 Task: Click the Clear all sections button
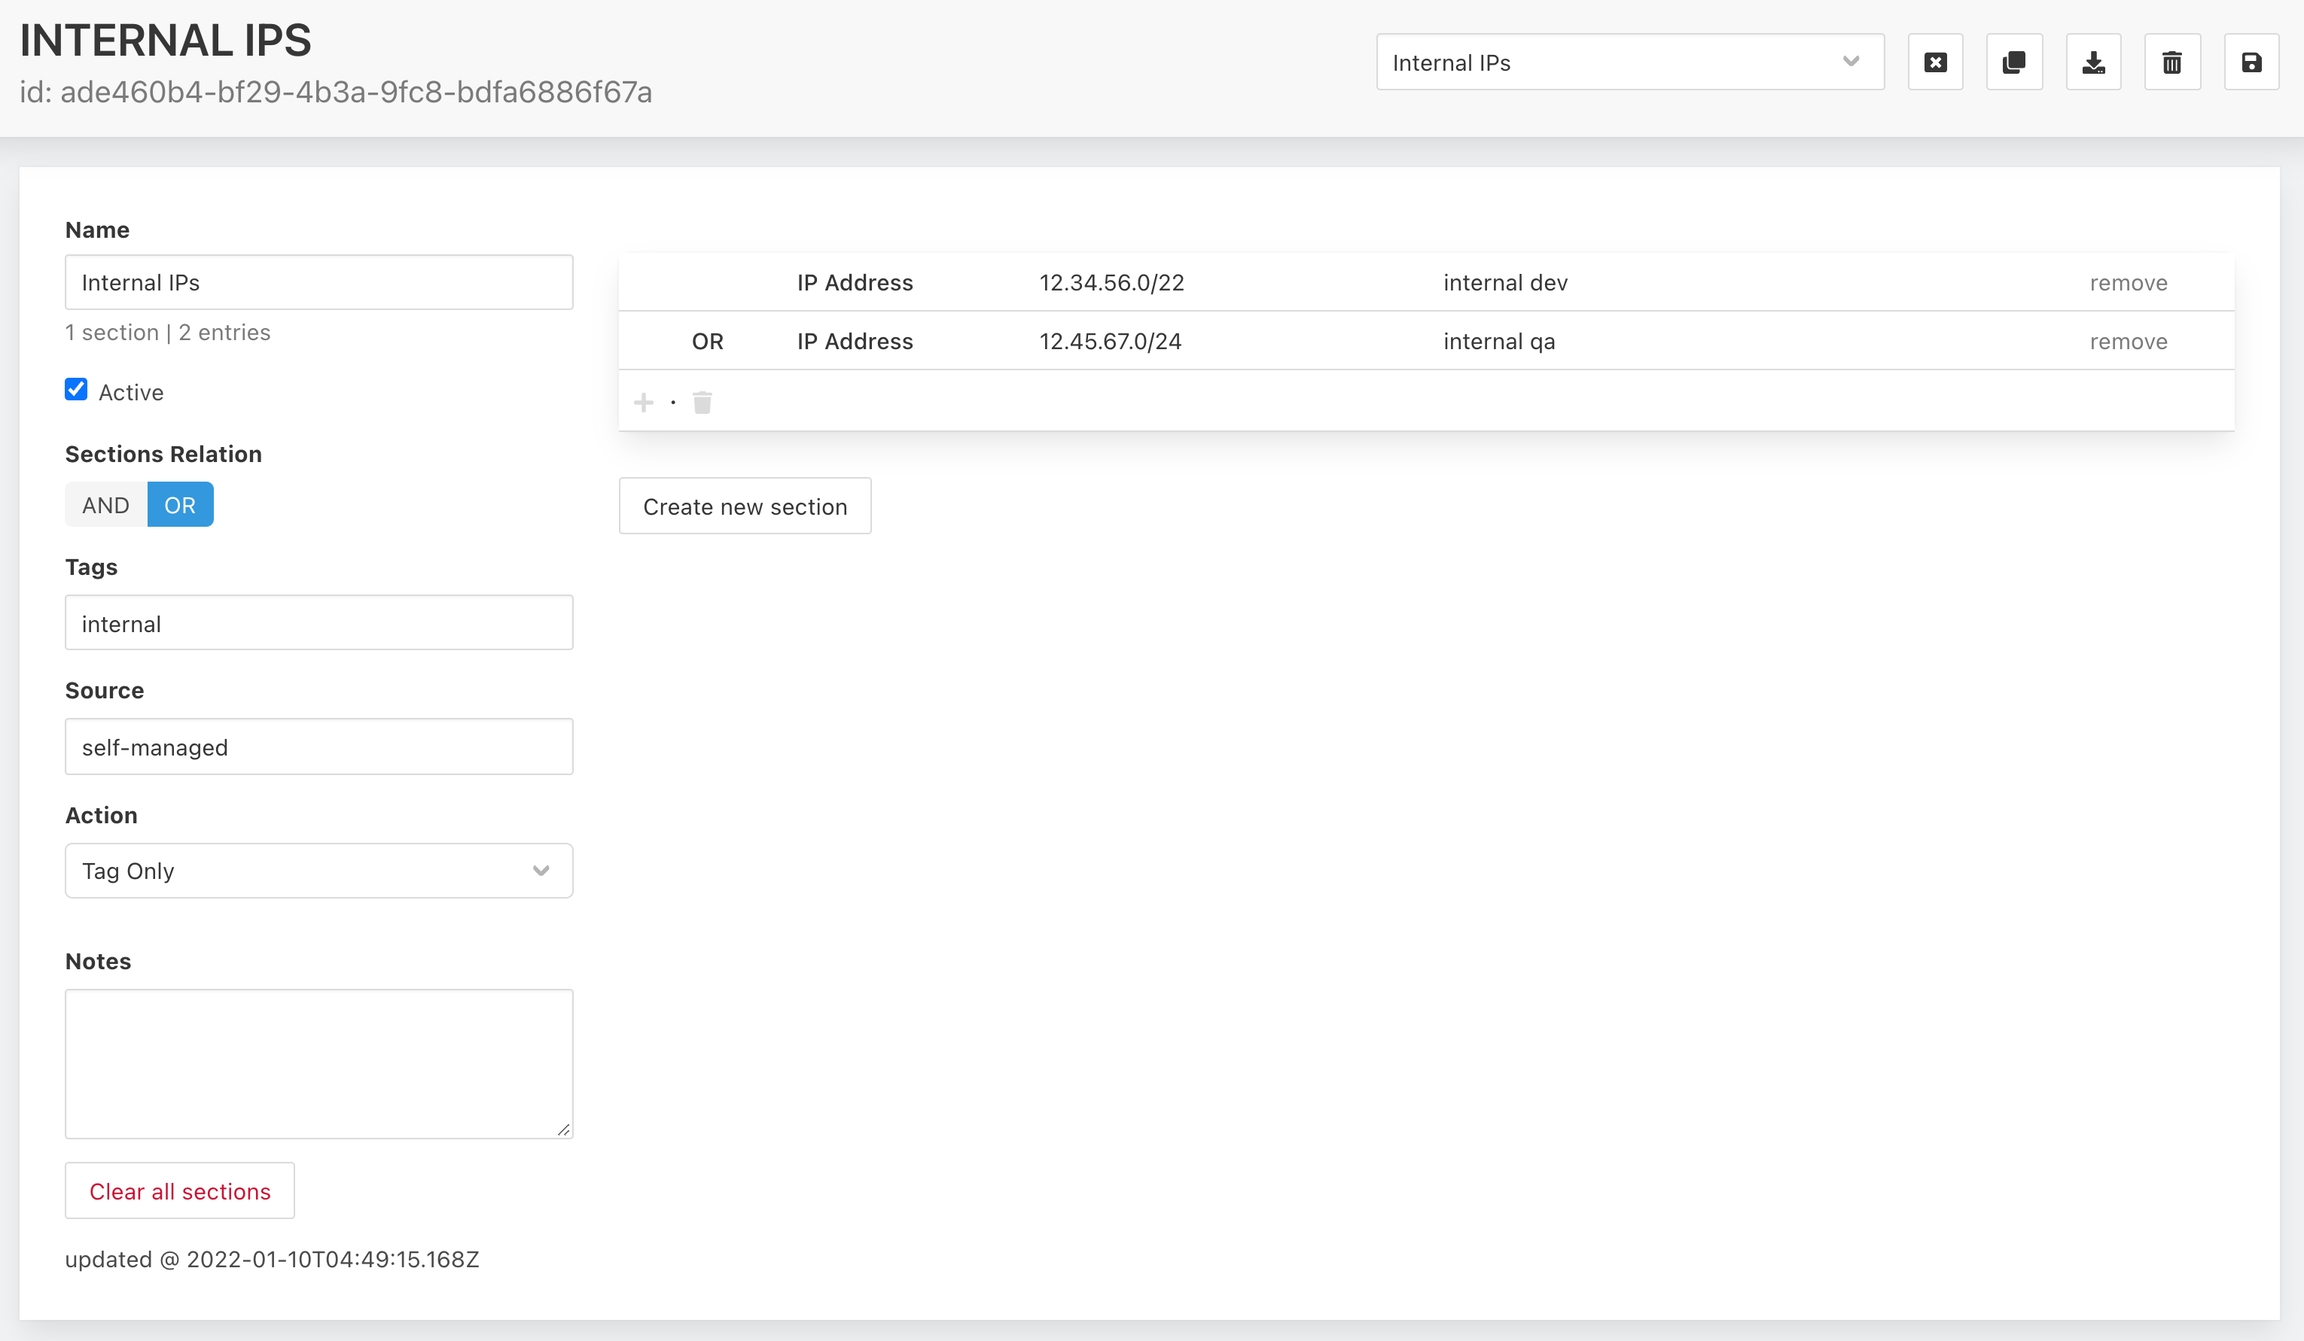point(180,1191)
